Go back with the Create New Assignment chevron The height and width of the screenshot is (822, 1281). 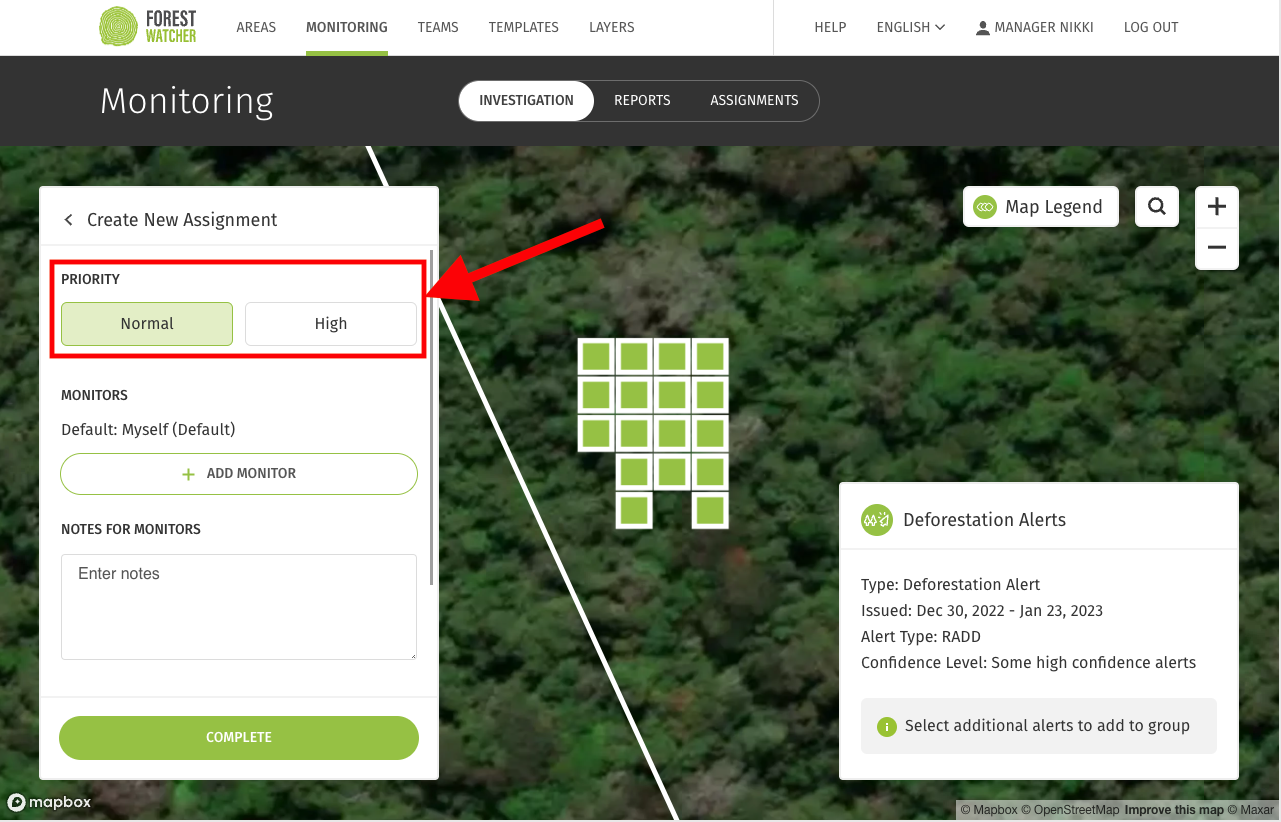(68, 219)
